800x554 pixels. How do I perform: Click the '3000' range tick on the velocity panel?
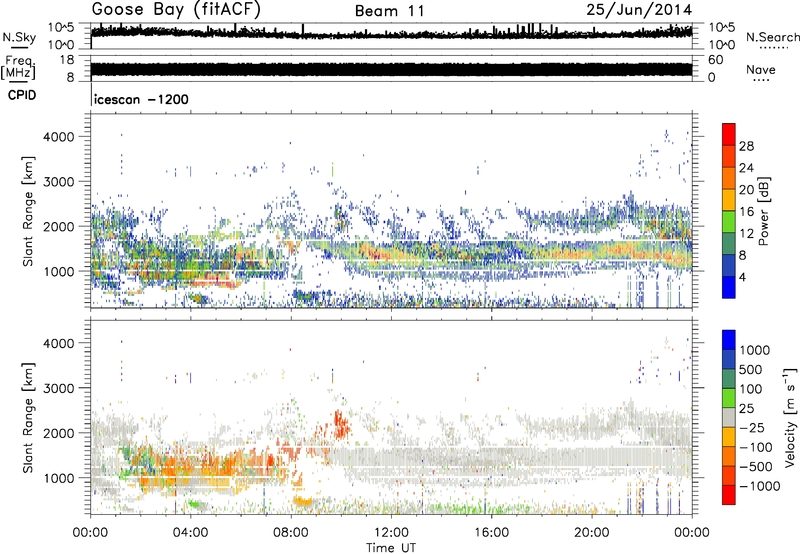[x=60, y=388]
